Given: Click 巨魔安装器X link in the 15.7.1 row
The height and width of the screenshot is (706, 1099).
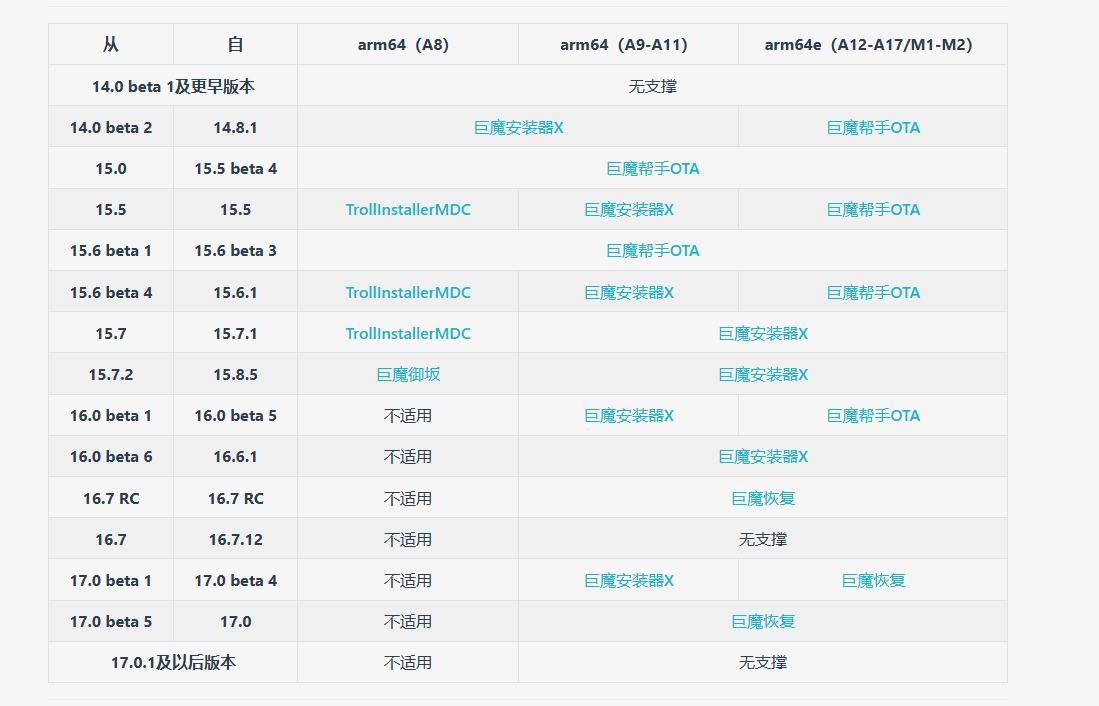Looking at the screenshot, I should [x=763, y=334].
